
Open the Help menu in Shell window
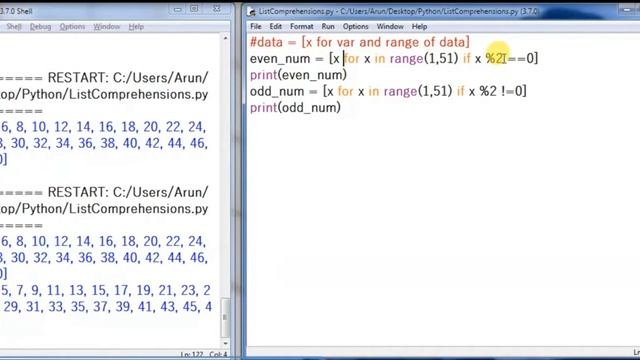point(136,27)
